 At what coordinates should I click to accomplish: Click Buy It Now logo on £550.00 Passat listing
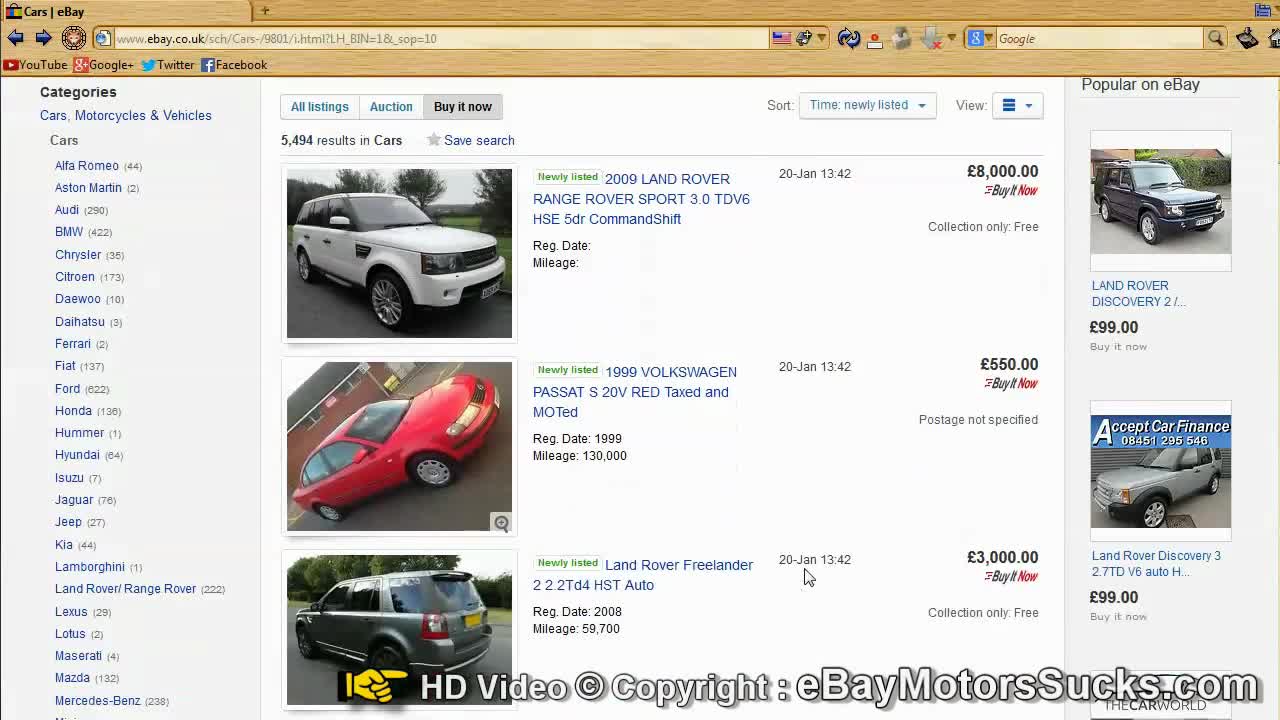(x=1010, y=383)
